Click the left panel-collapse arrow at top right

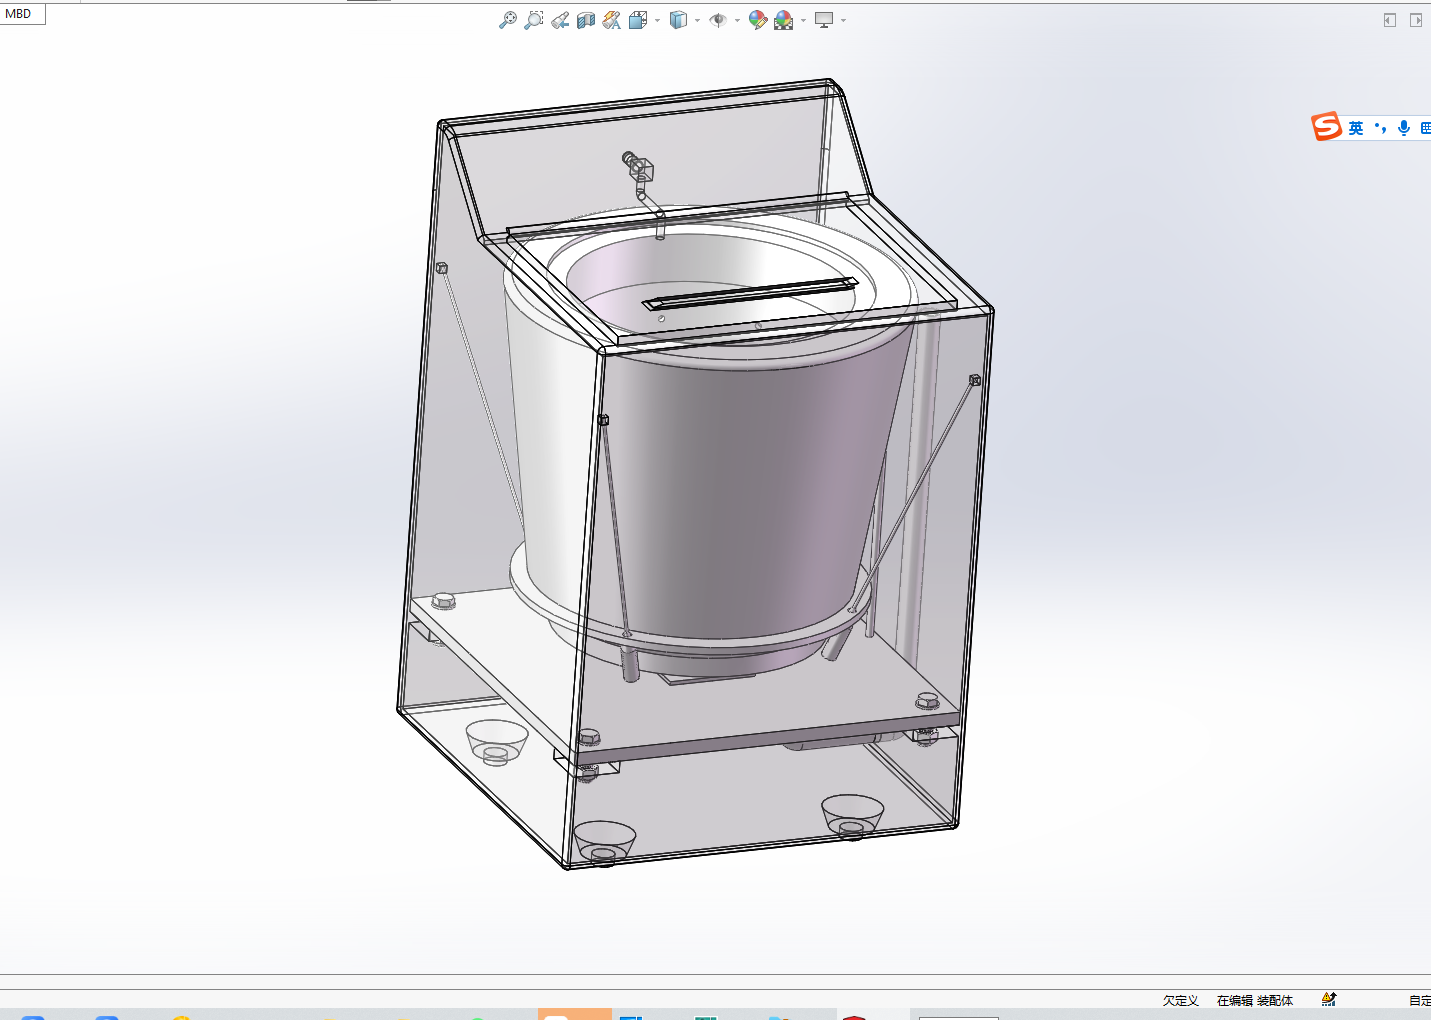[1389, 20]
